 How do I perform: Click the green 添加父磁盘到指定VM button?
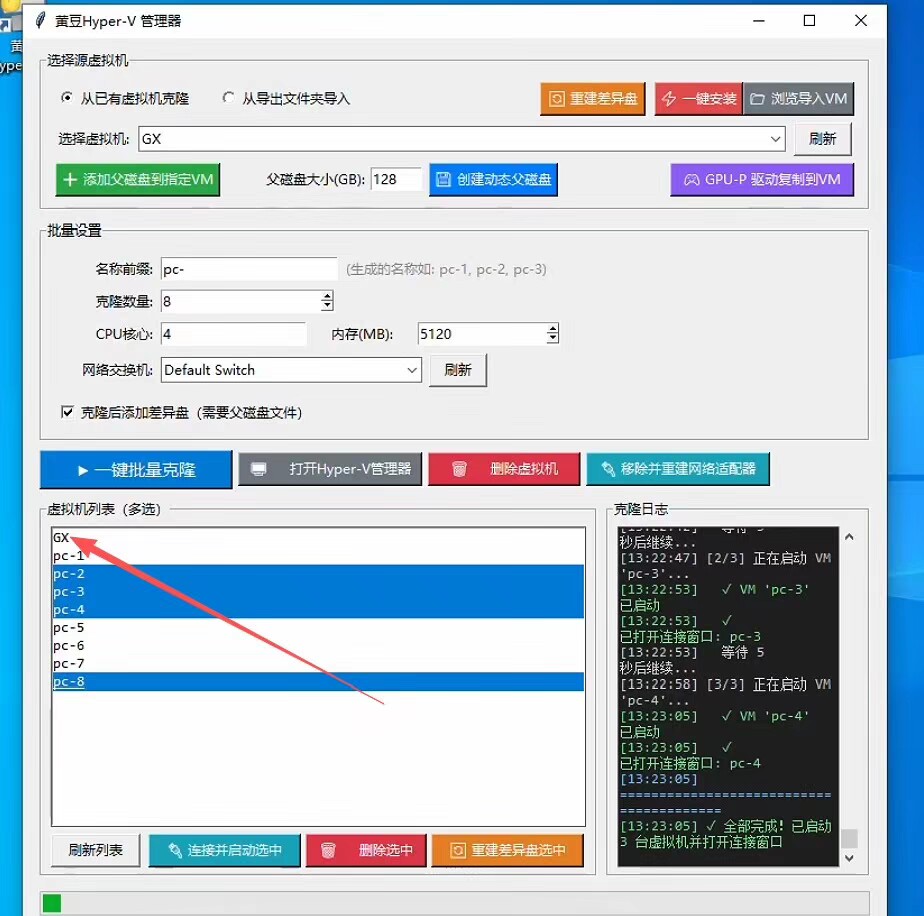(x=138, y=179)
